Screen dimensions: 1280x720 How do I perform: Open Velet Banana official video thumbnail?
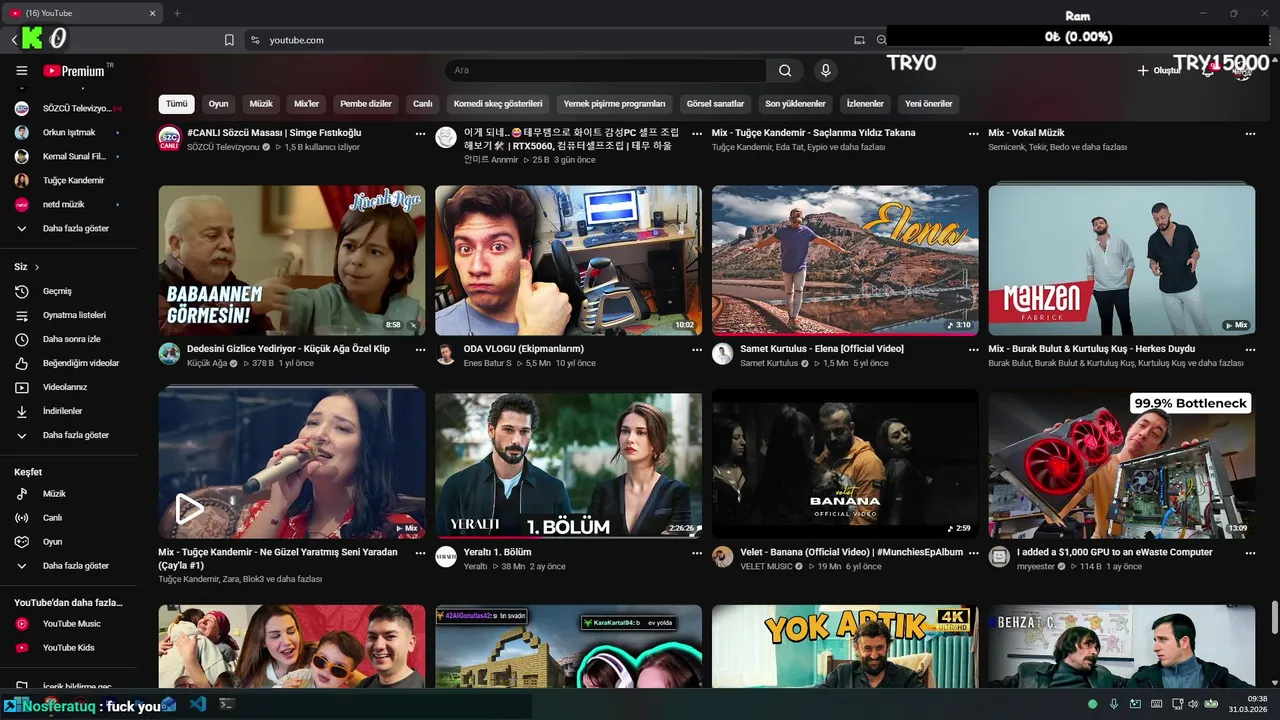click(x=845, y=464)
